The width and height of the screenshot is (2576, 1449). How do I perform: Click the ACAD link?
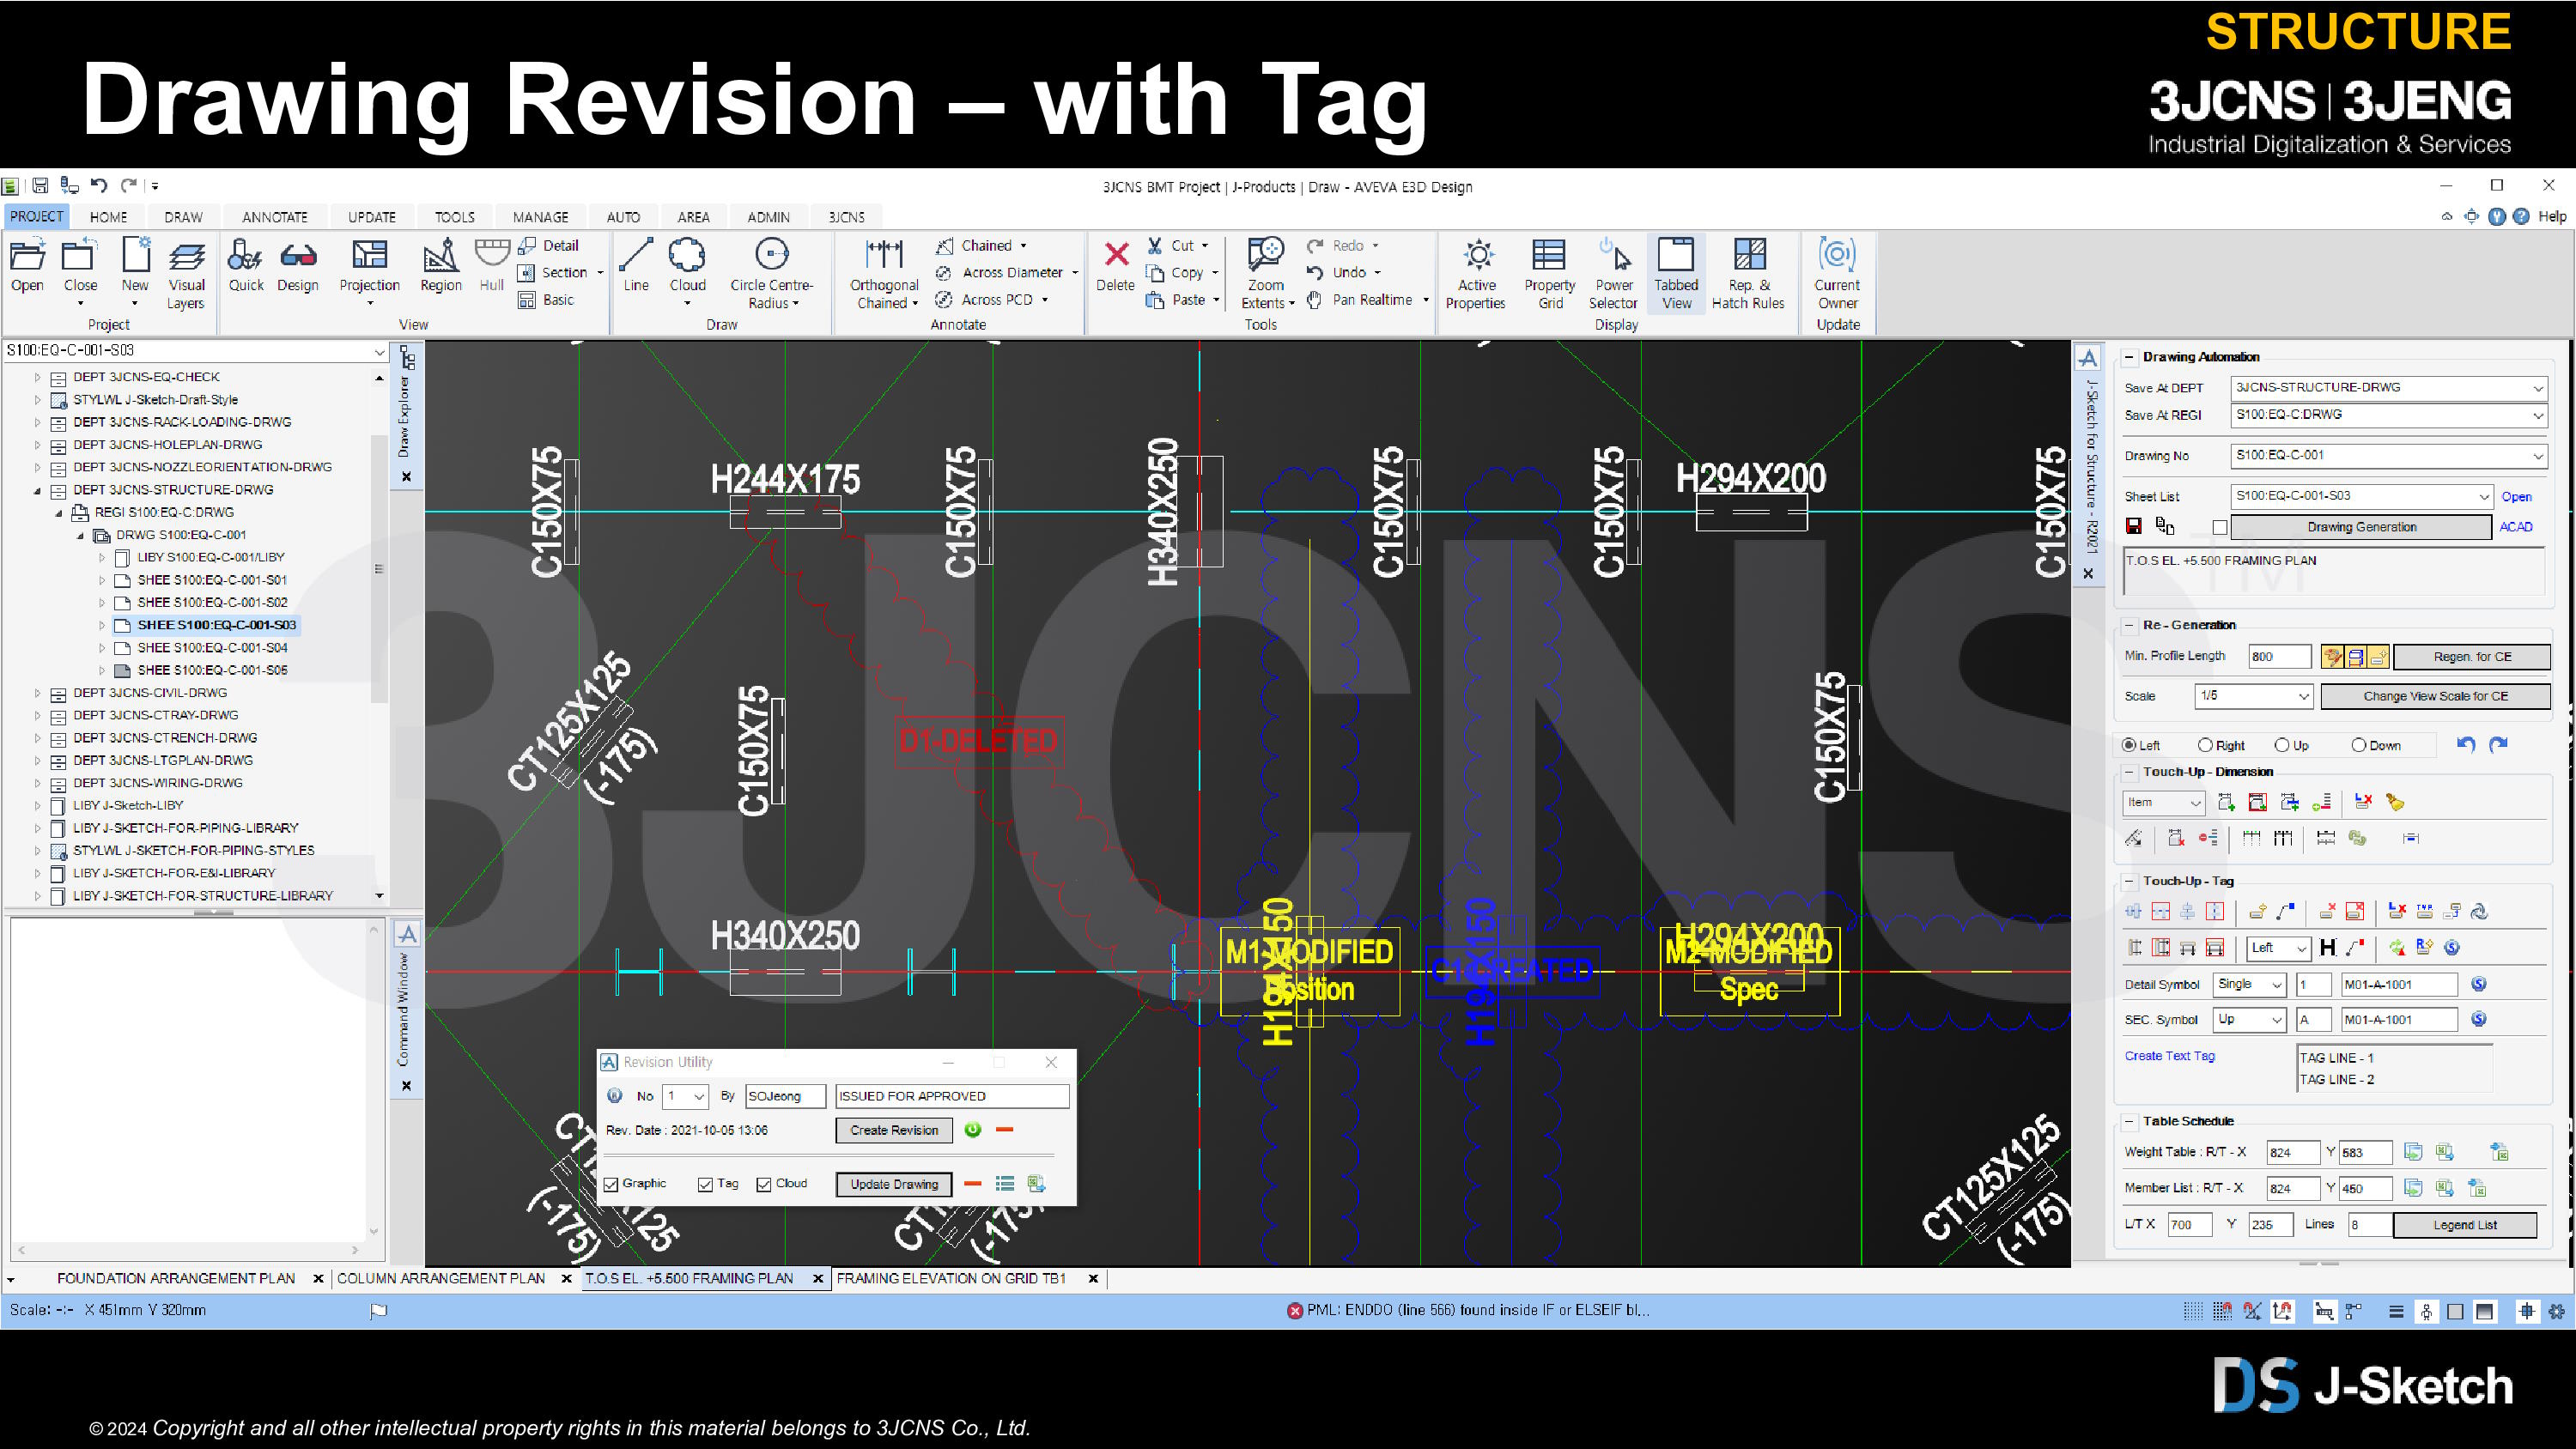[2516, 527]
